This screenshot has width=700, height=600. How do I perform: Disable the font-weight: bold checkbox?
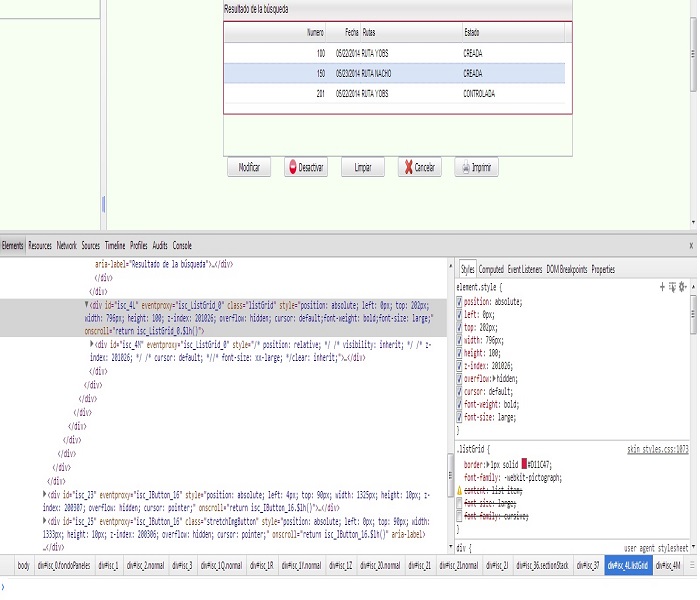(x=460, y=405)
